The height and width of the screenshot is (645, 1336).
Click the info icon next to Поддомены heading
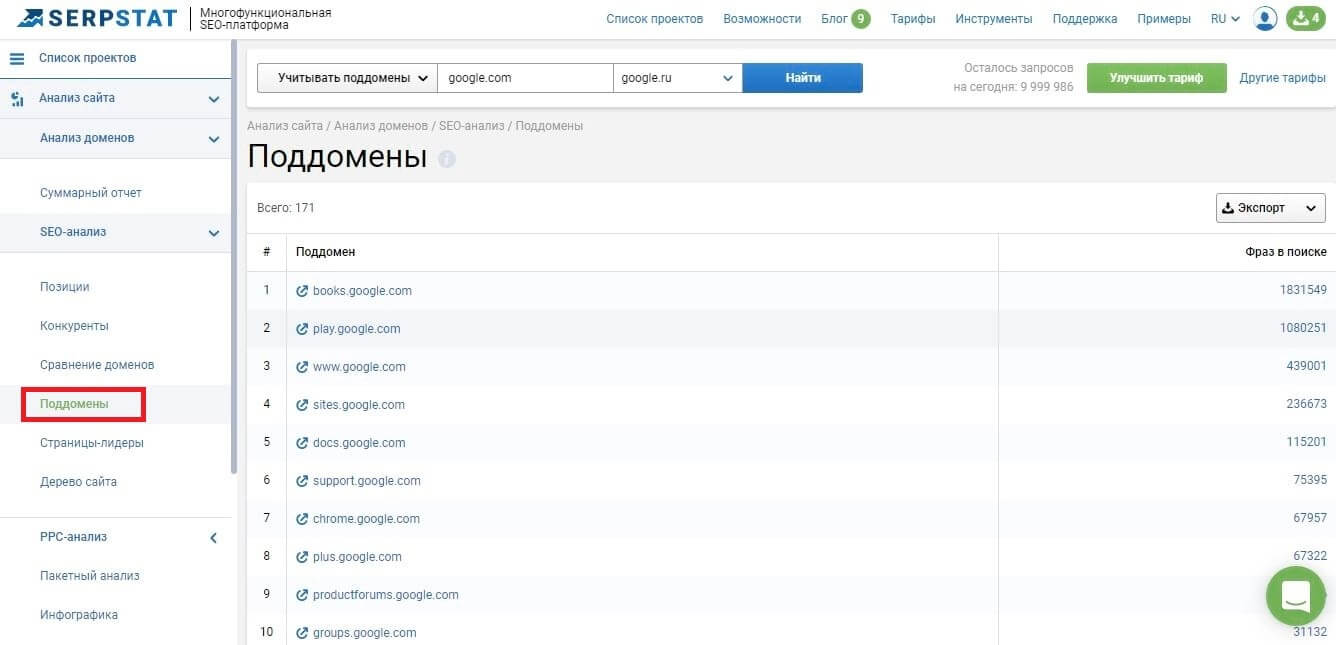coord(447,159)
